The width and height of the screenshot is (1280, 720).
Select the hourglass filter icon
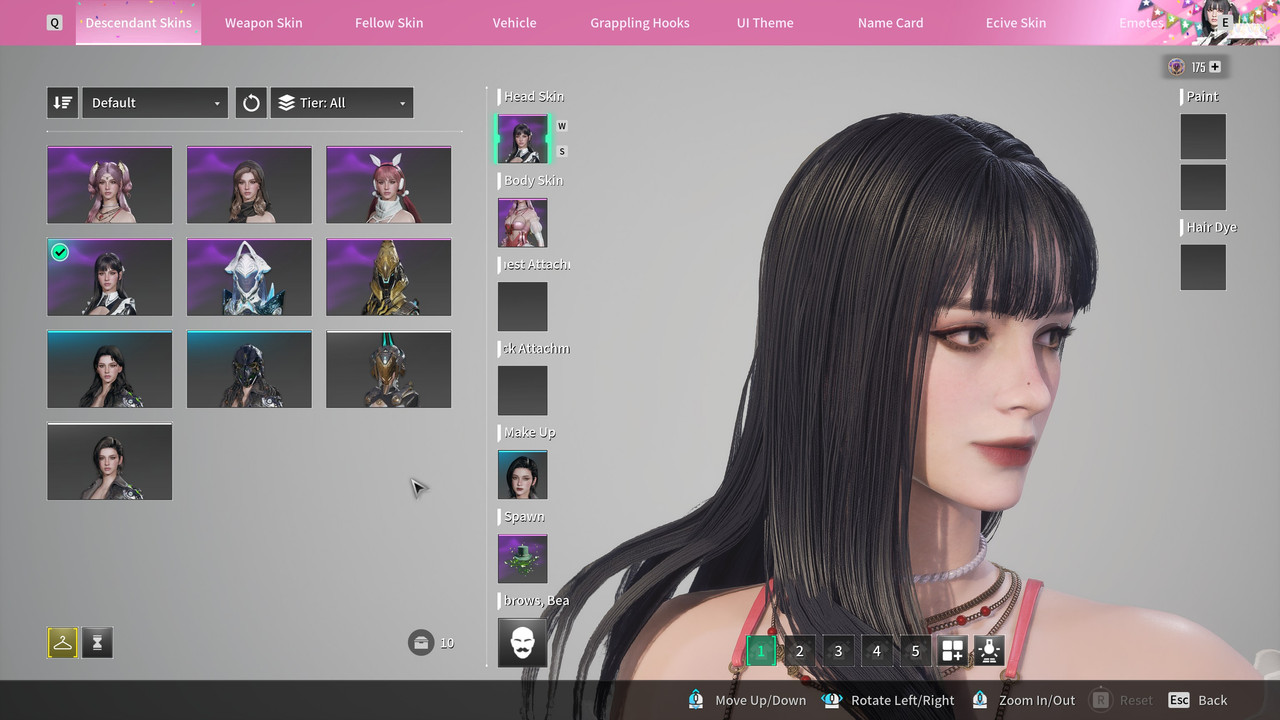point(97,643)
